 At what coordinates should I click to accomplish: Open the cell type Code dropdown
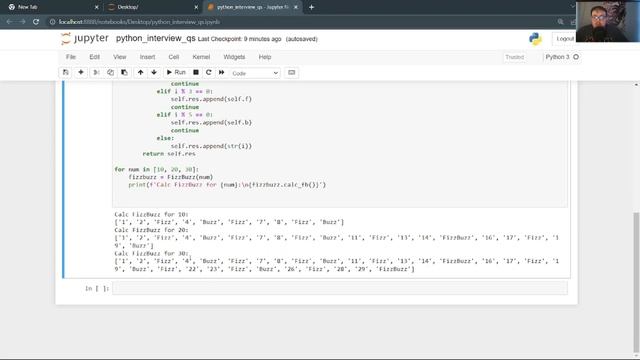point(255,73)
